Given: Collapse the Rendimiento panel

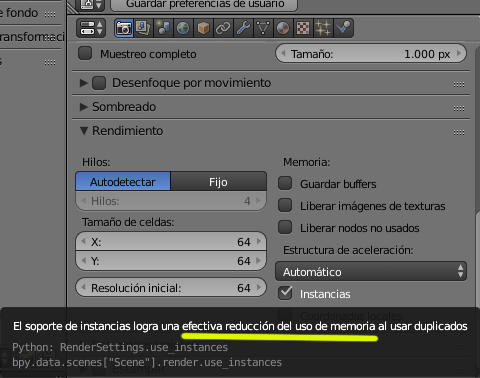Looking at the screenshot, I should tap(84, 131).
